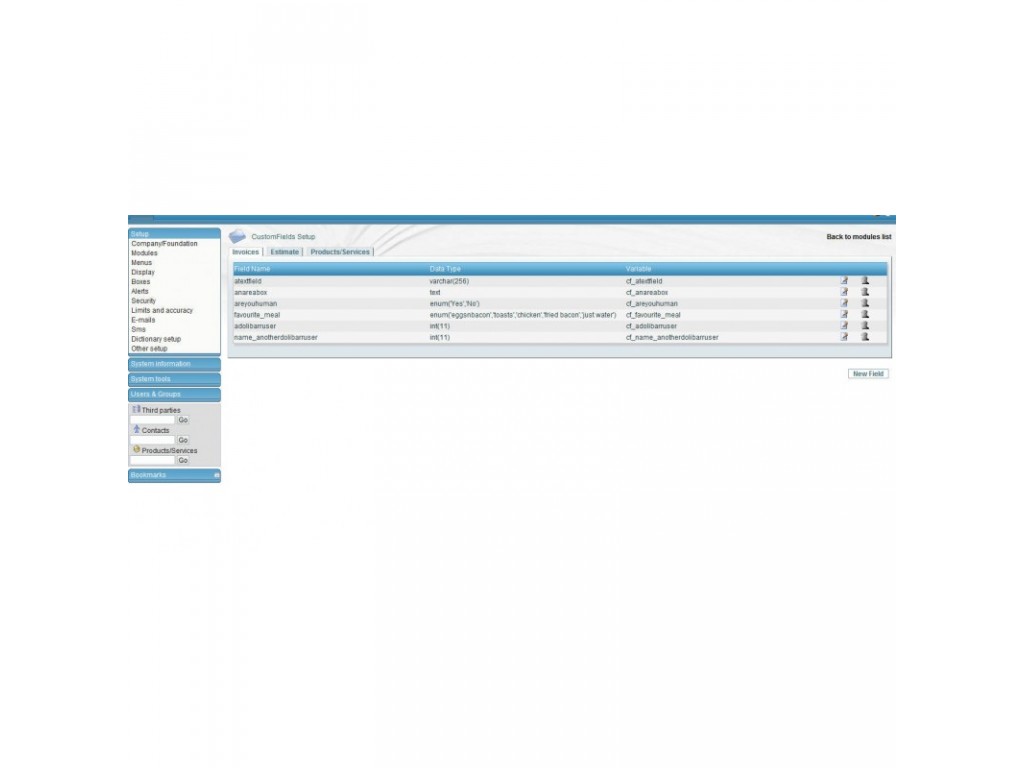
Task: Open Company/Foundation setup
Action: 164,244
